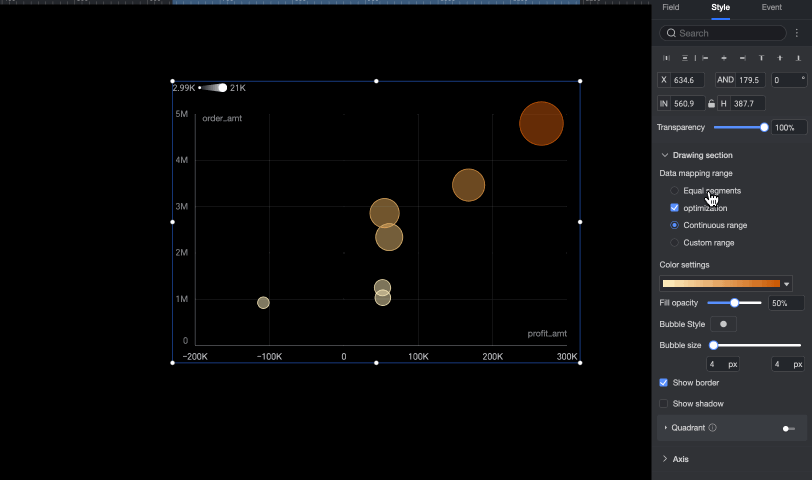This screenshot has width=812, height=480.
Task: Click the largest dark orange bubble
Action: pyautogui.click(x=541, y=123)
